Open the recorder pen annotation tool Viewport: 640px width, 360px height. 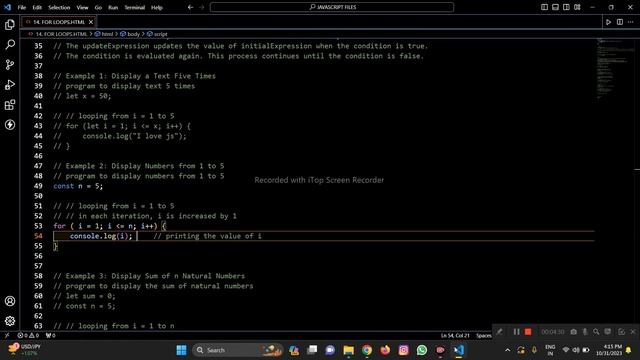click(x=500, y=332)
